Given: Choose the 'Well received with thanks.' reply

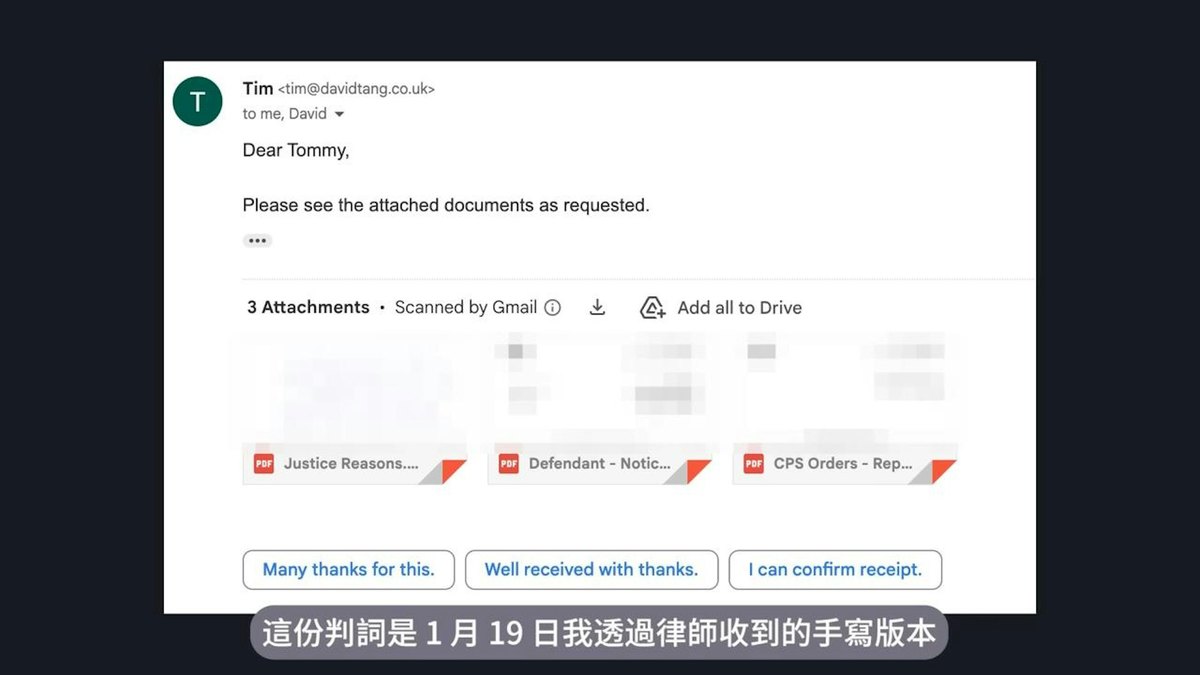Looking at the screenshot, I should [591, 570].
